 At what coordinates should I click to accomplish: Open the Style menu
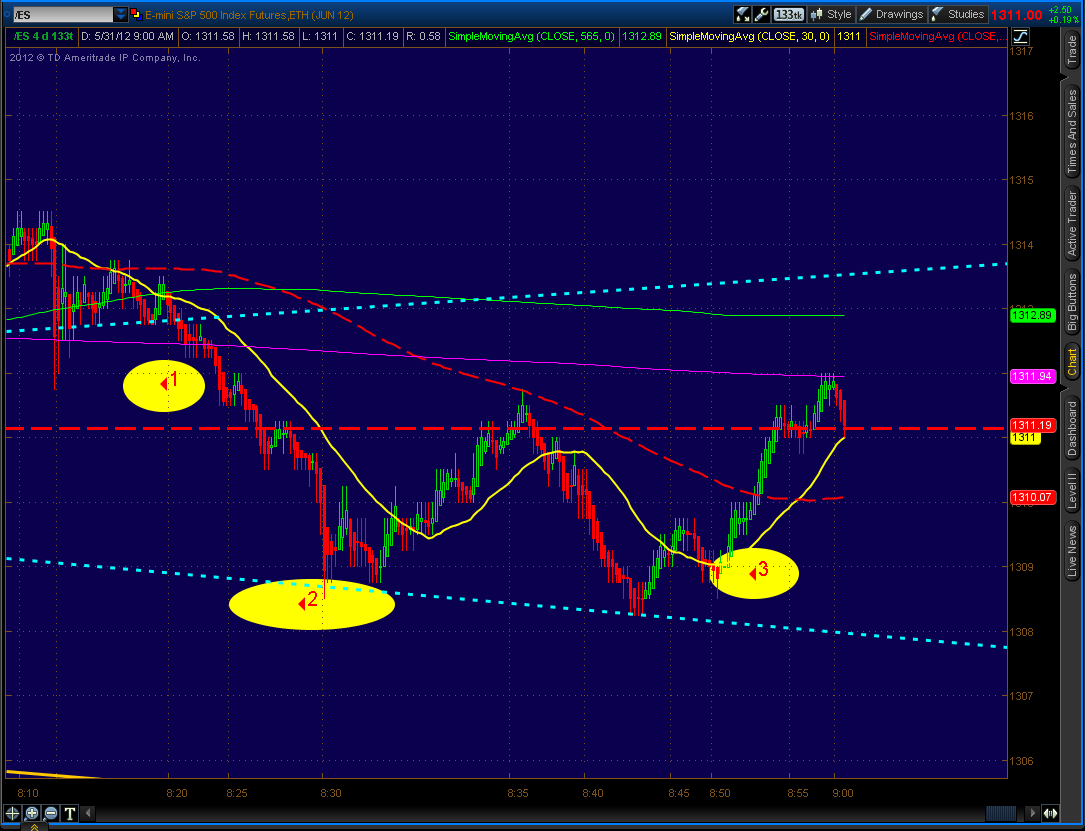coord(831,15)
